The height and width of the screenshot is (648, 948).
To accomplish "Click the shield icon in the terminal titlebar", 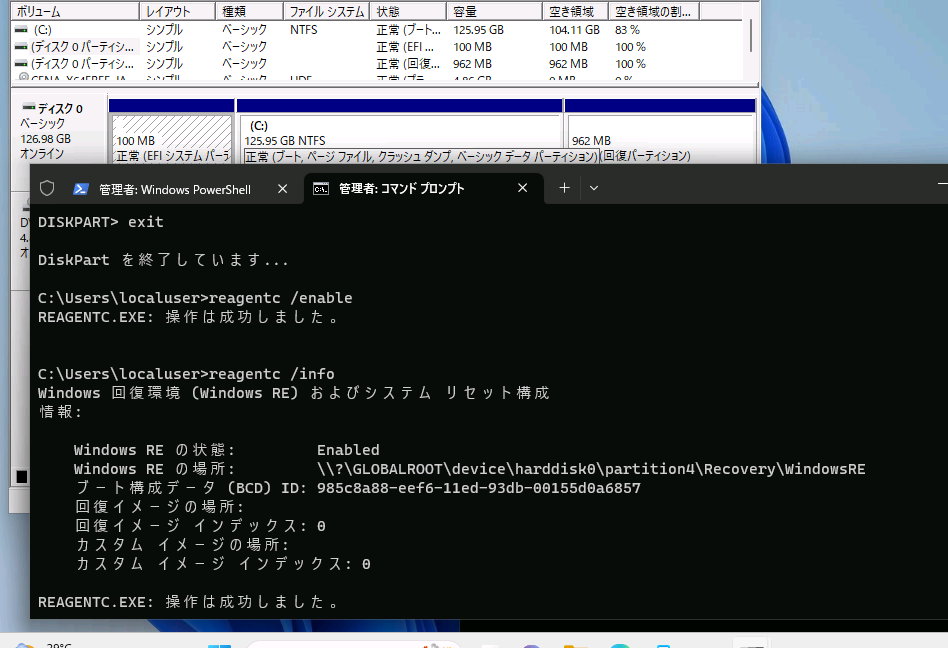I will coord(46,188).
